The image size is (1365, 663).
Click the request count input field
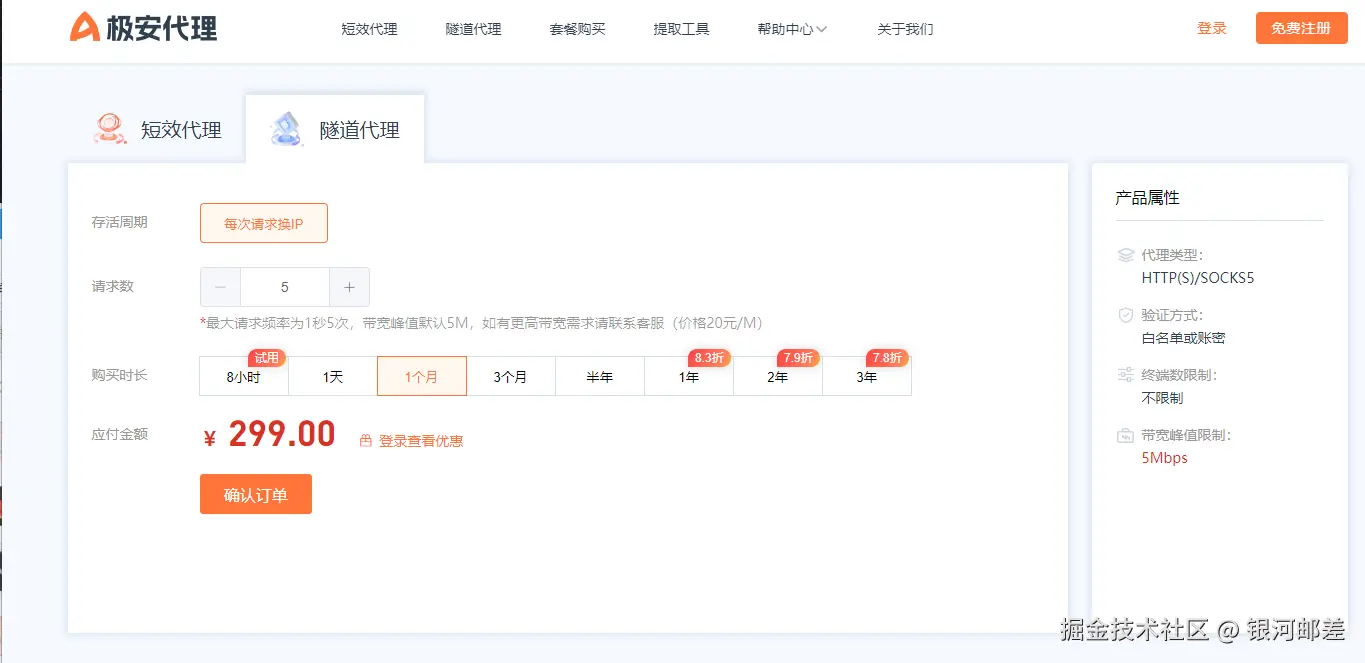click(285, 287)
